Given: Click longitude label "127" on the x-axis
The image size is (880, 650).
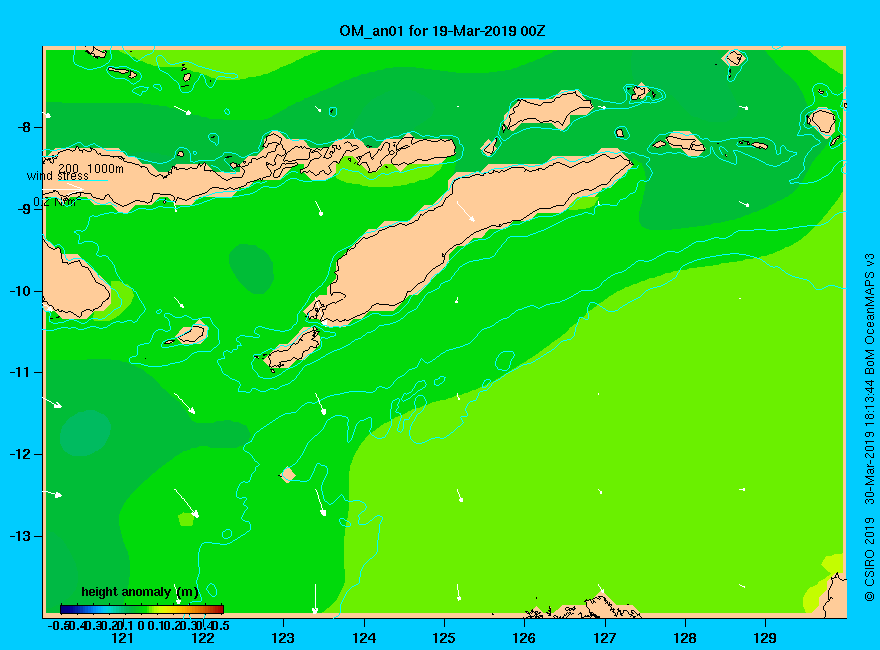Looking at the screenshot, I should click(x=604, y=638).
